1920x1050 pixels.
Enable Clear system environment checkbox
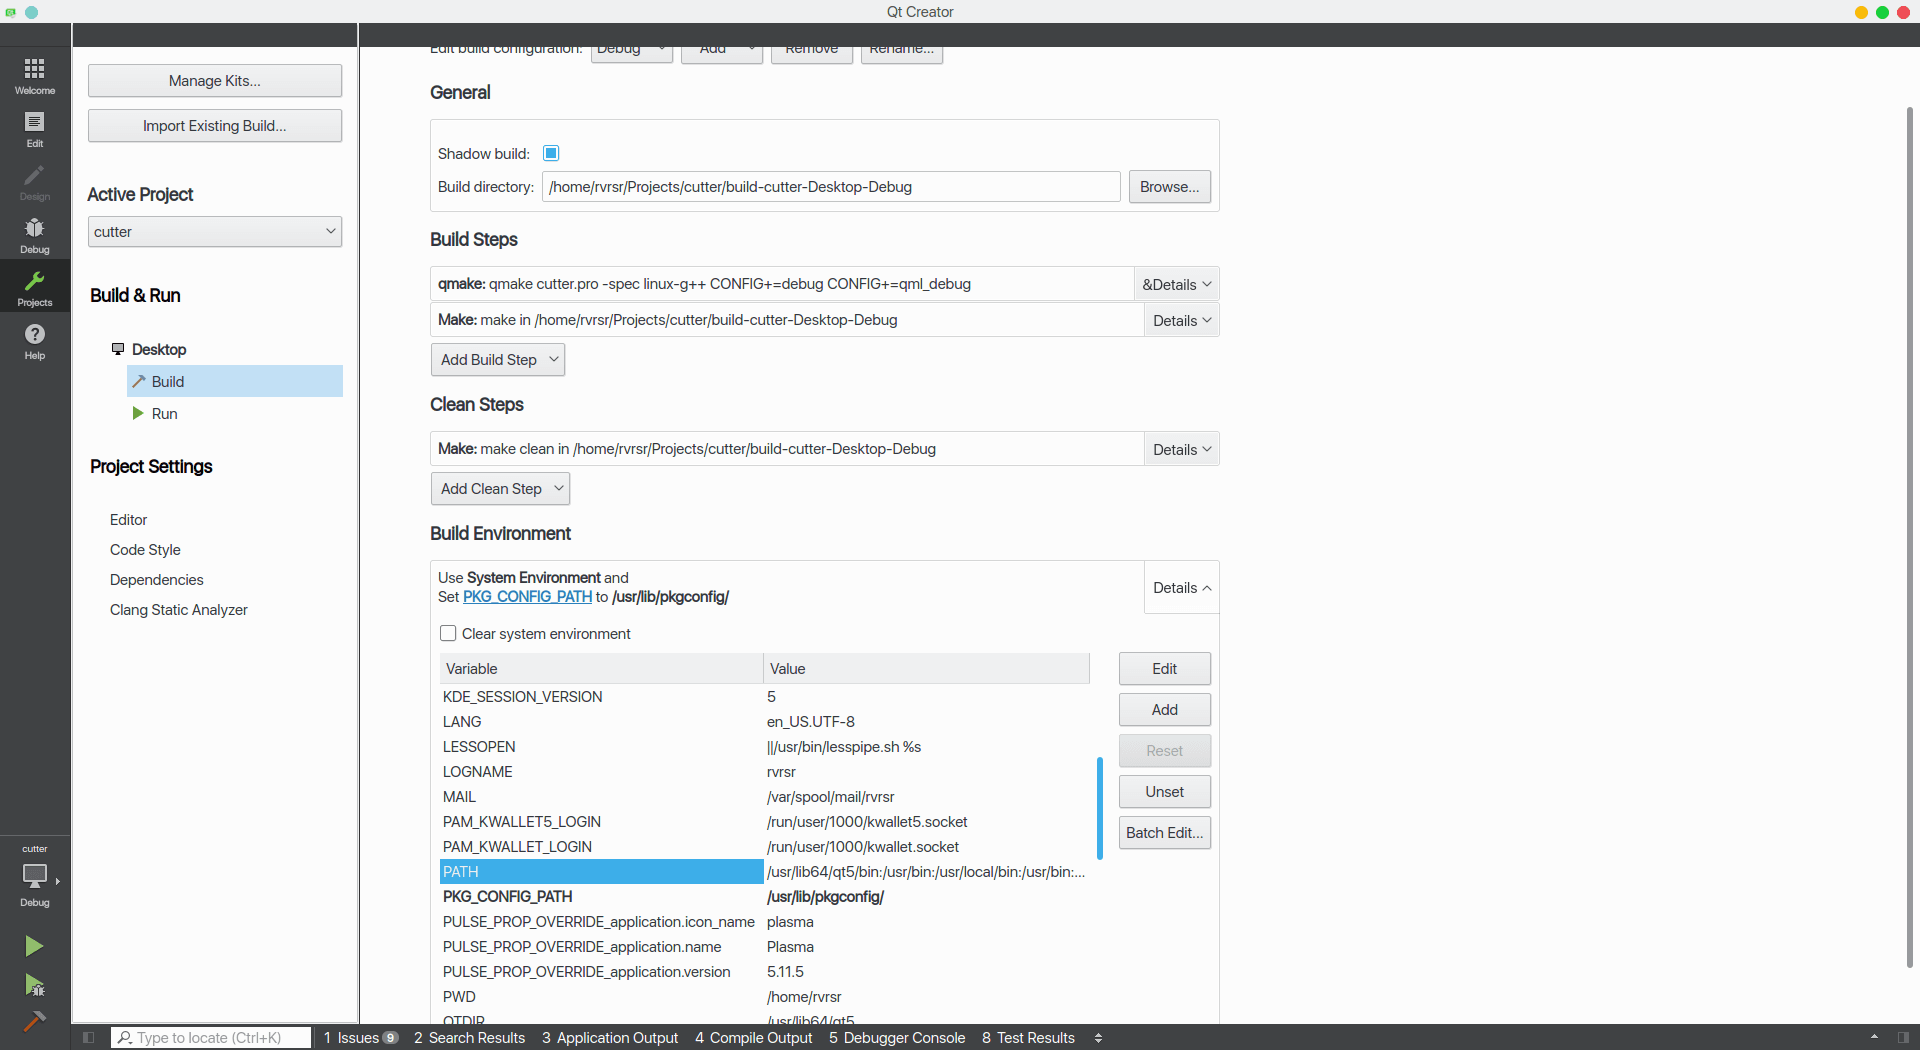tap(448, 633)
